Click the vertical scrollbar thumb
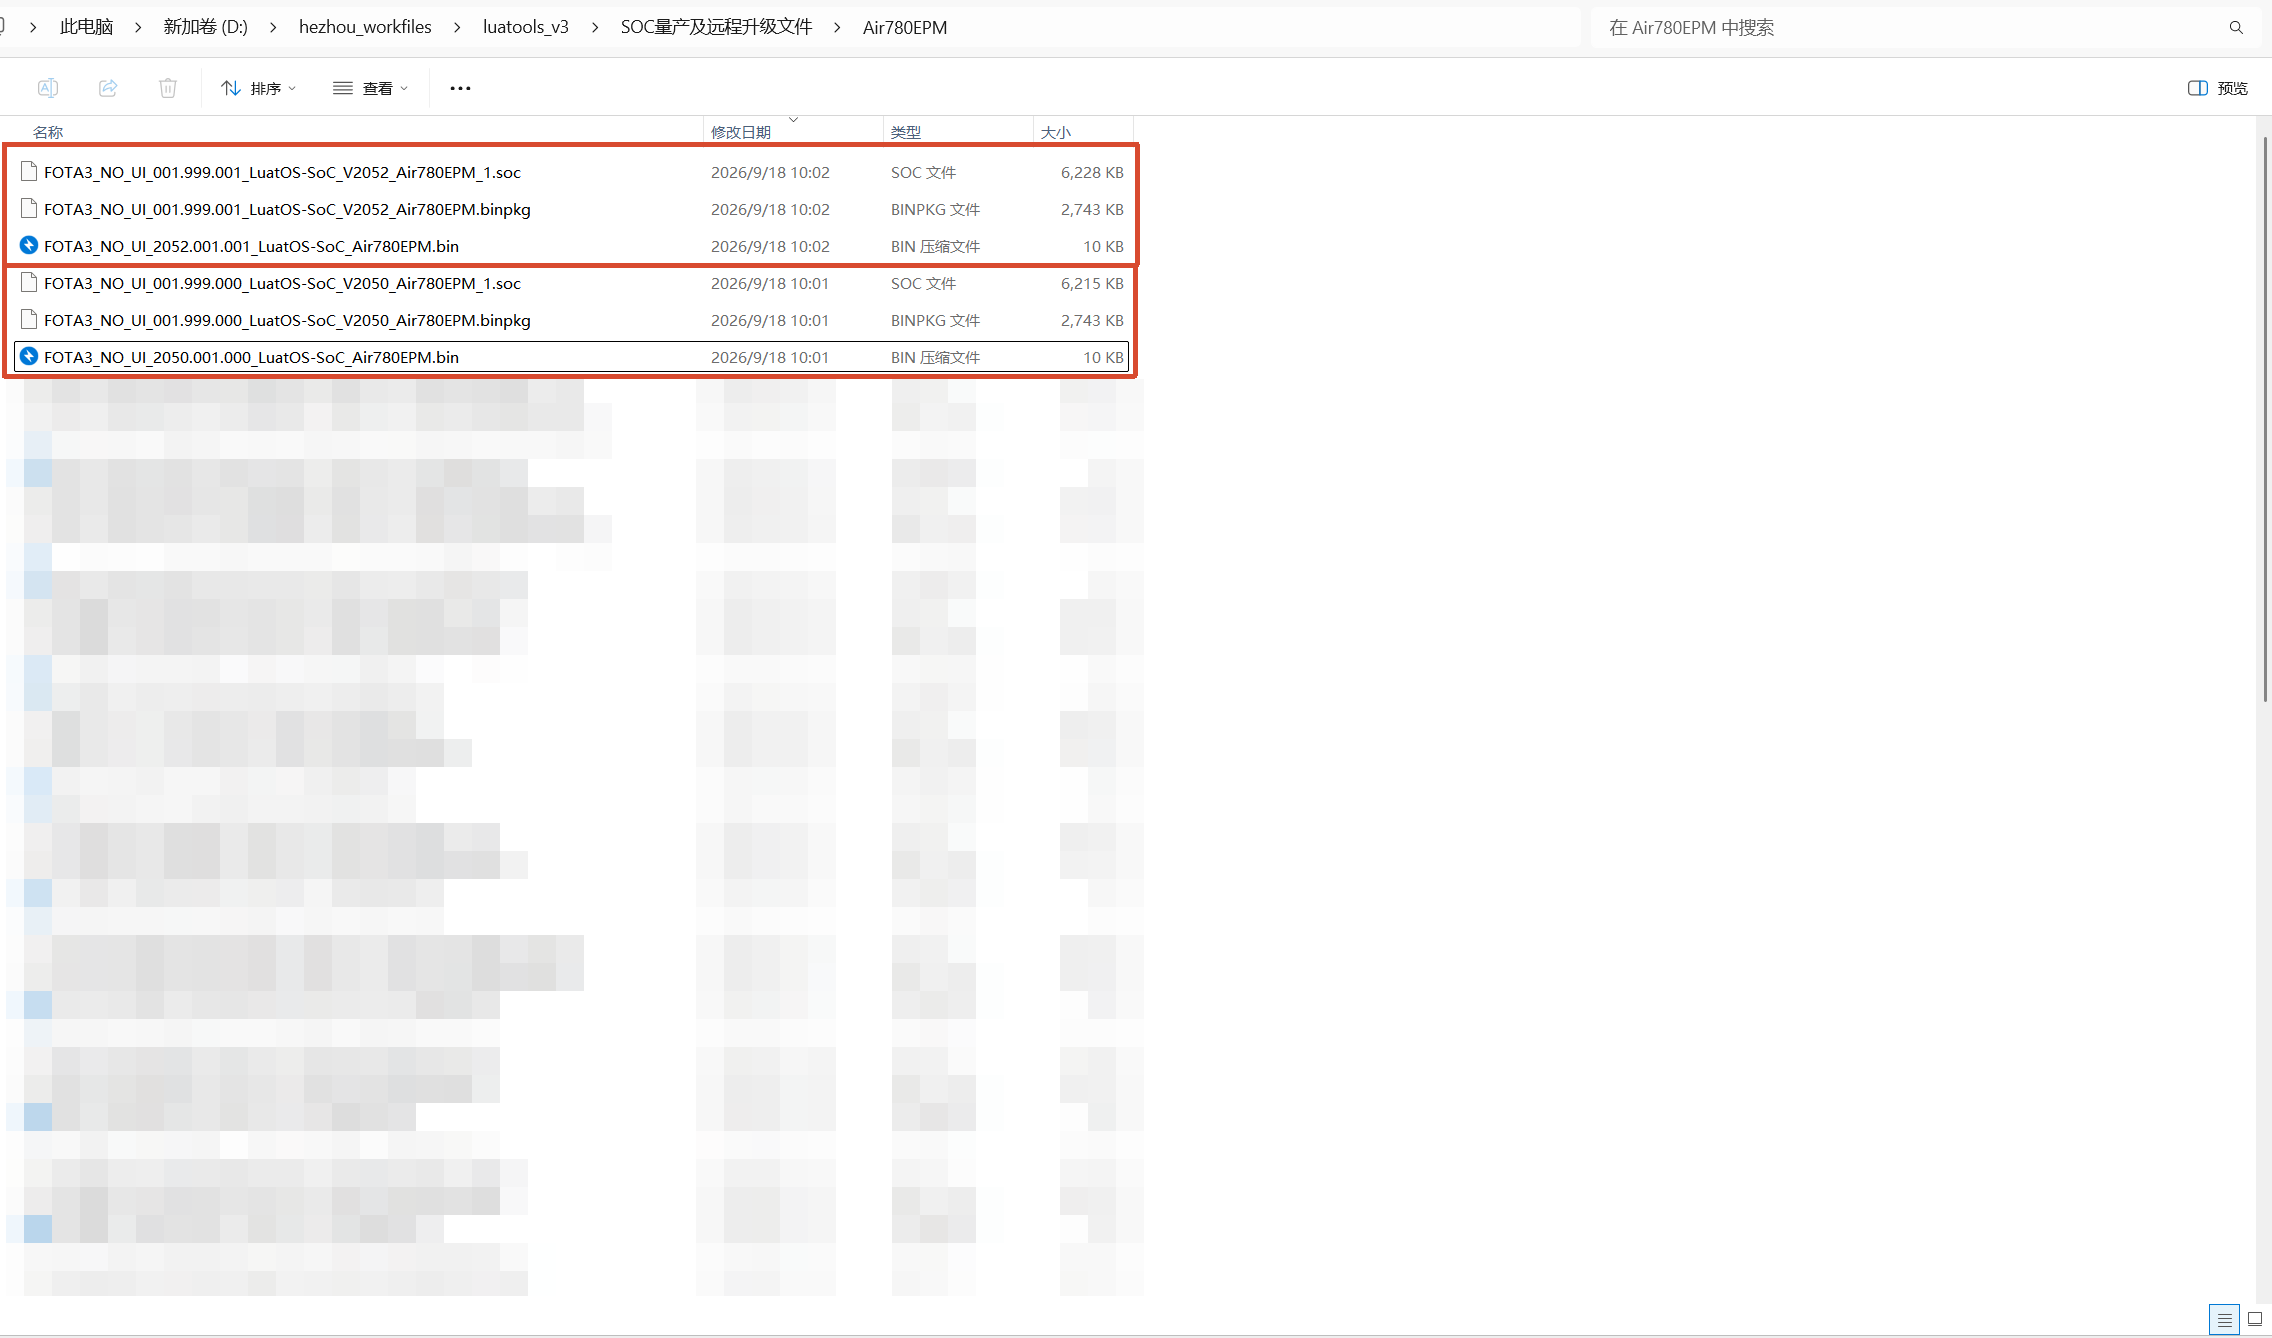 pyautogui.click(x=2265, y=418)
